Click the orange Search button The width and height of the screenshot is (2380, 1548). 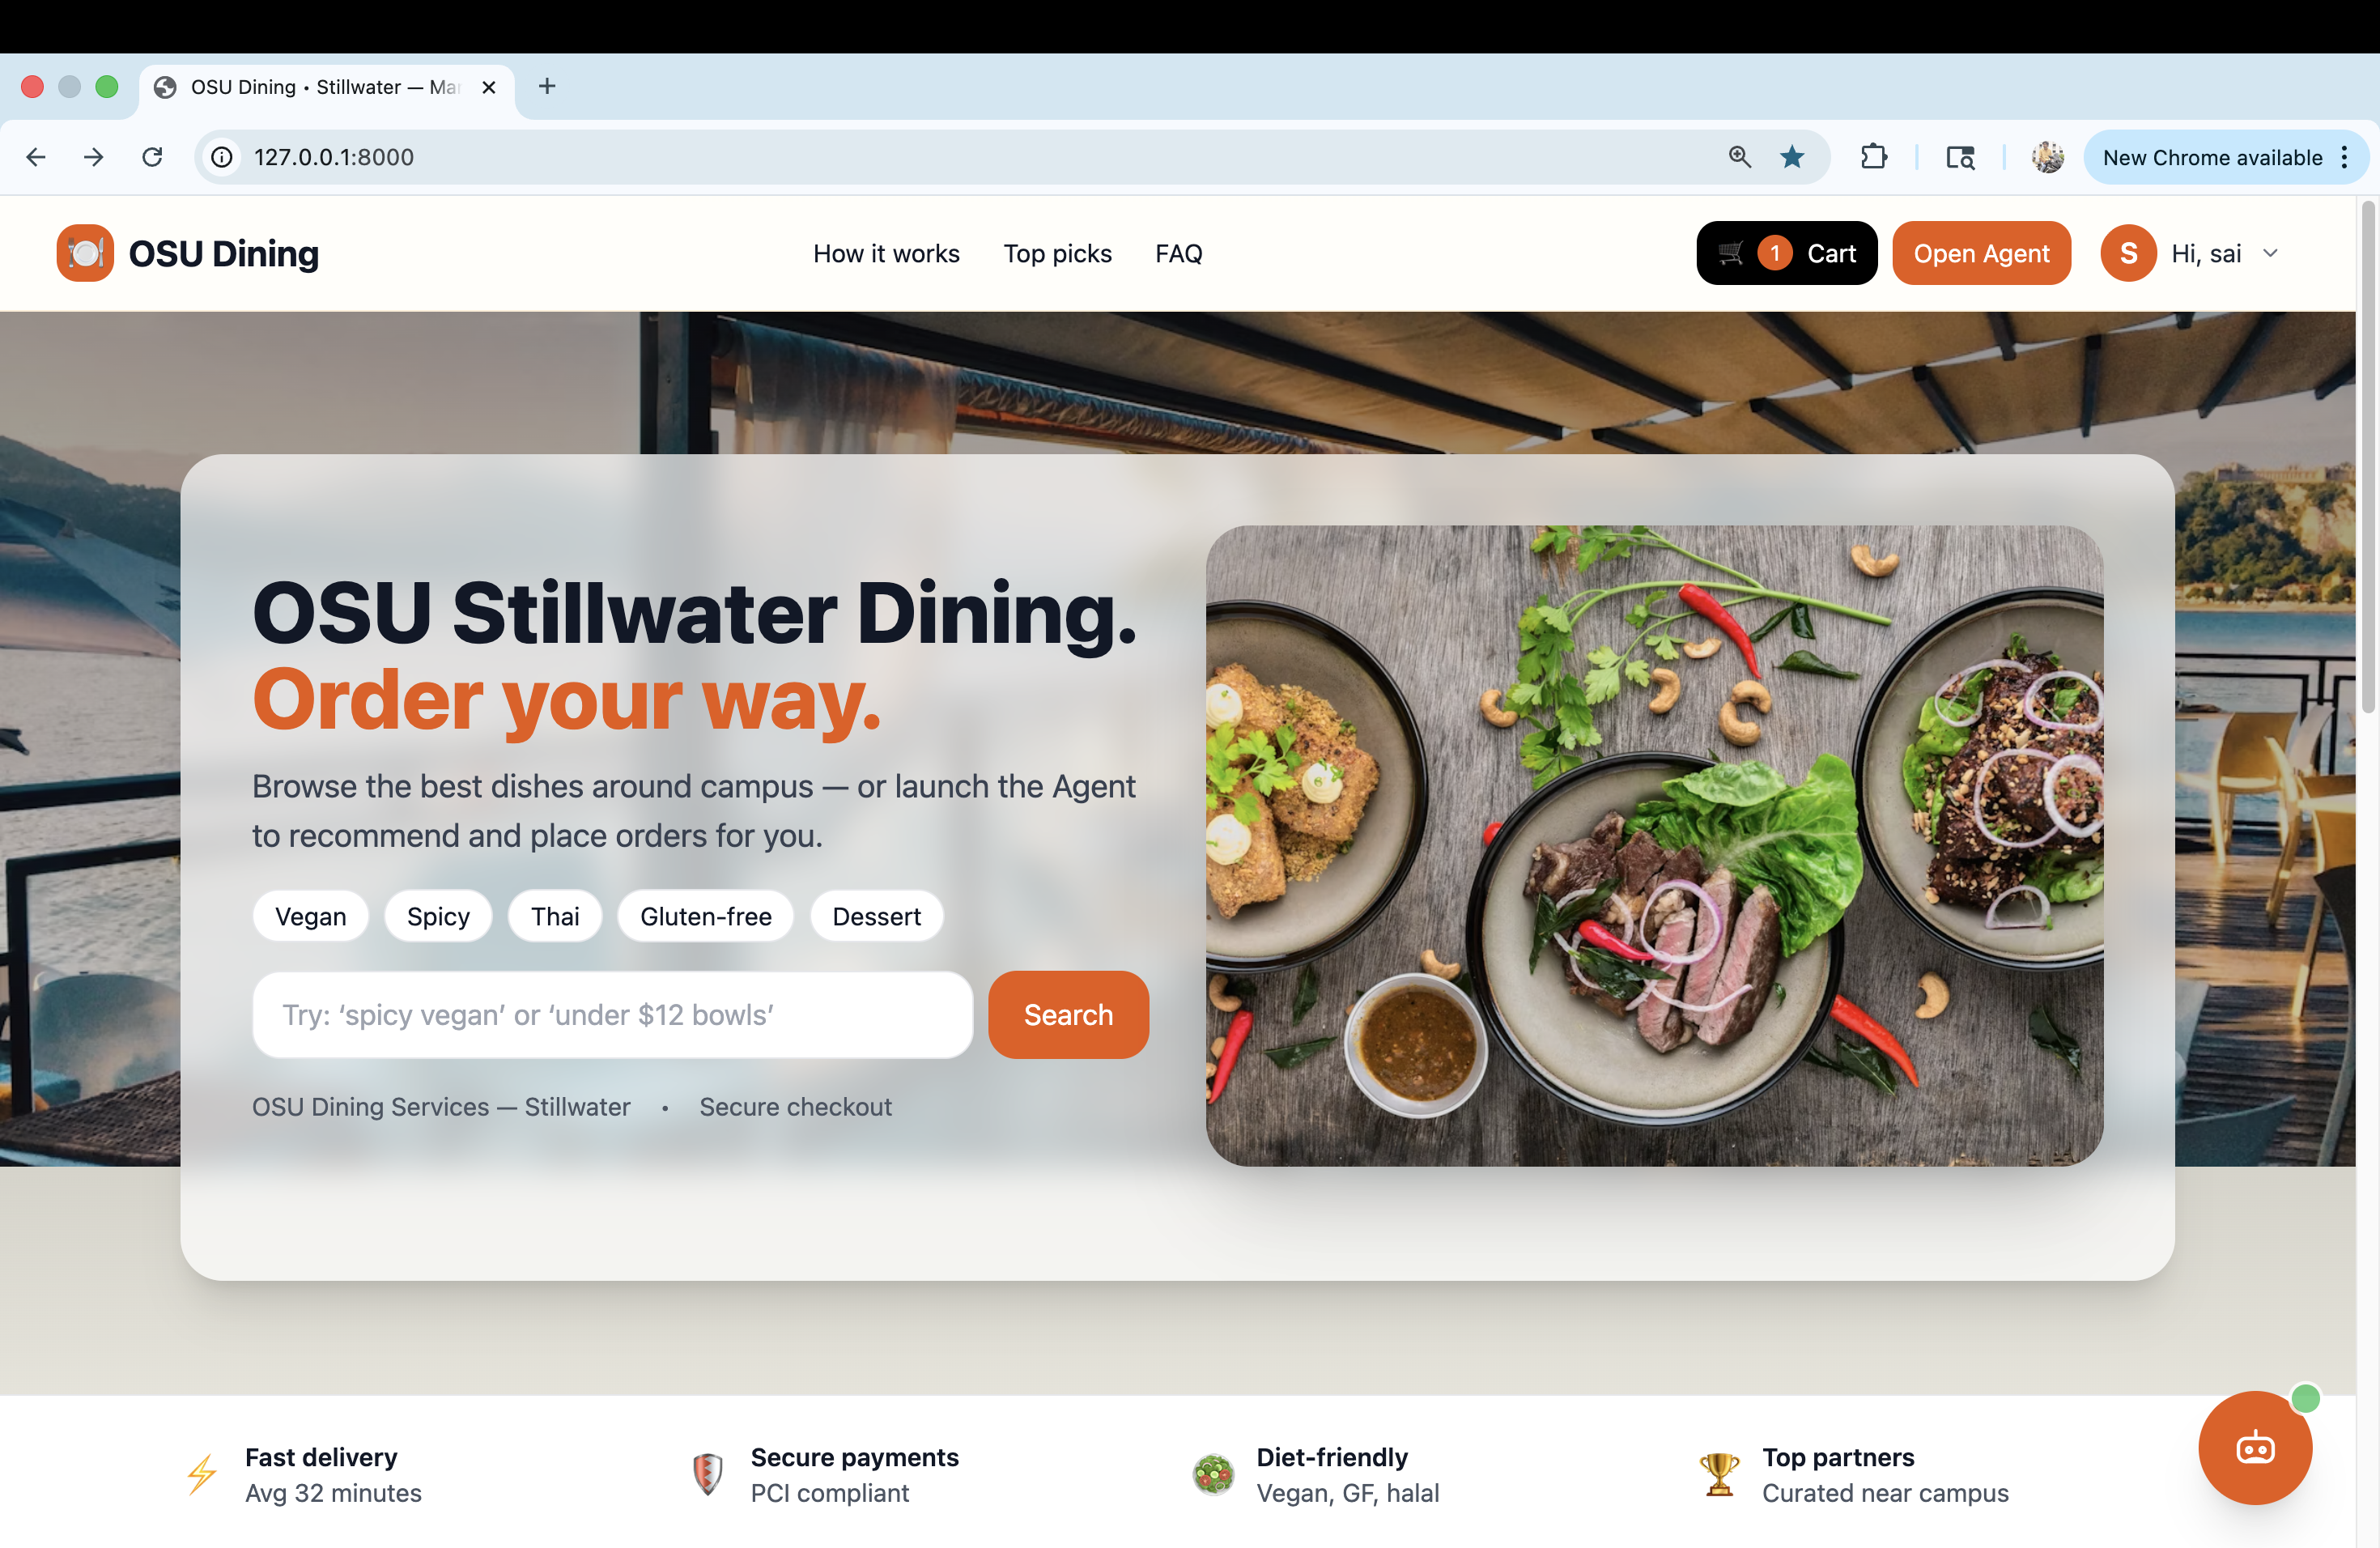click(1068, 1014)
